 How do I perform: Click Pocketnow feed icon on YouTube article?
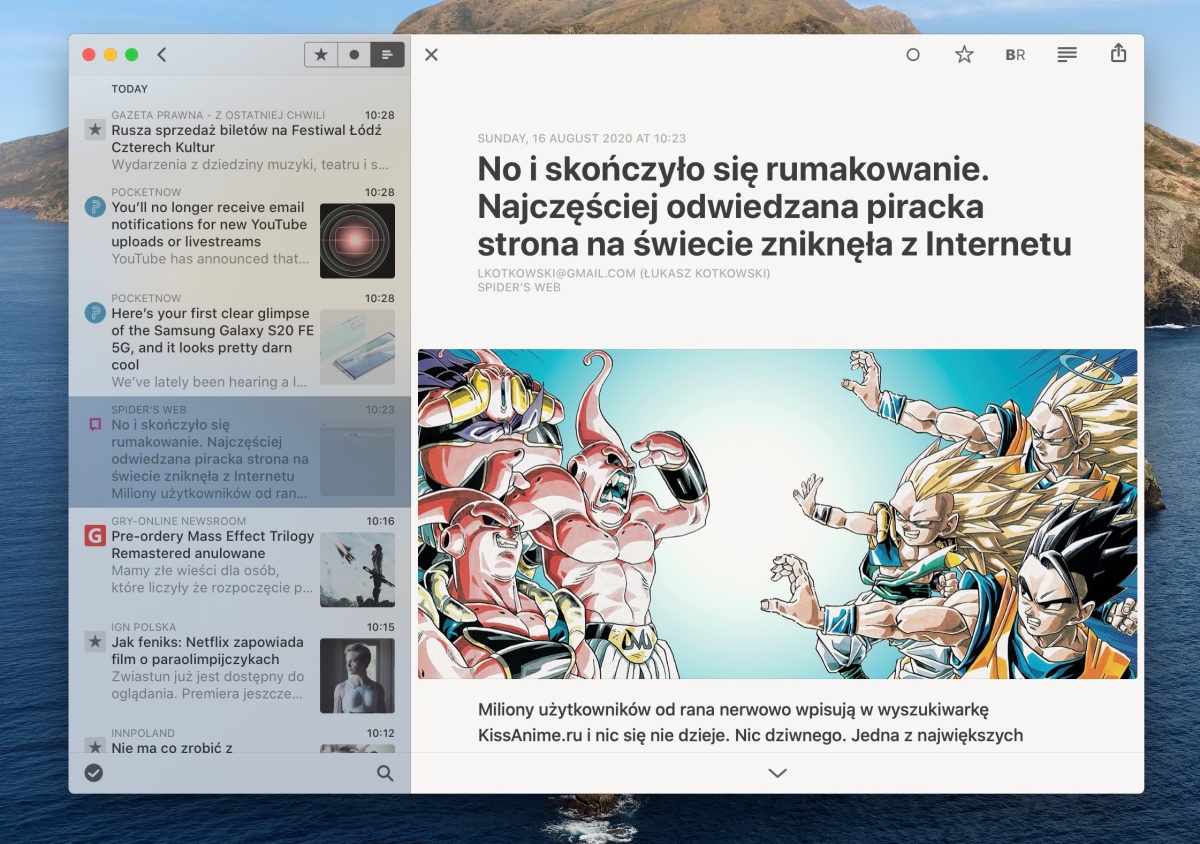[95, 207]
